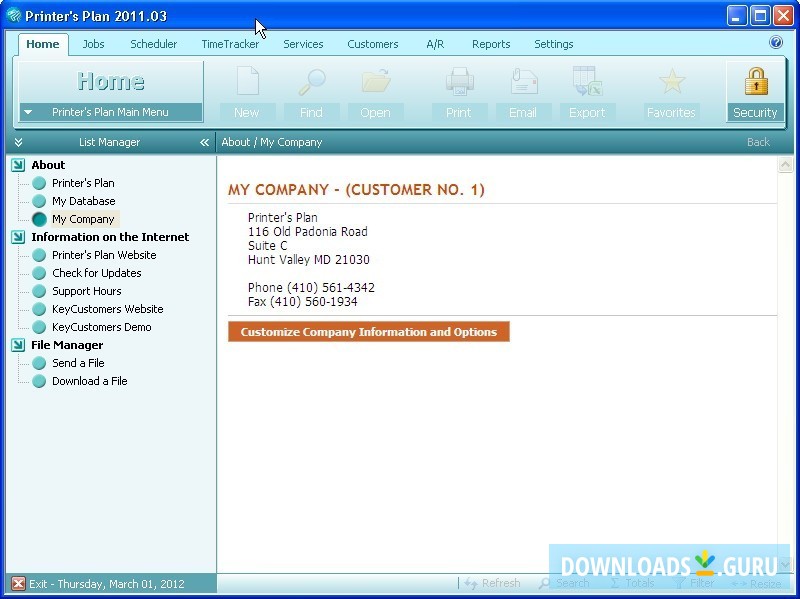The height and width of the screenshot is (599, 800).
Task: Select Printer's Plan in About list
Action: 83,183
